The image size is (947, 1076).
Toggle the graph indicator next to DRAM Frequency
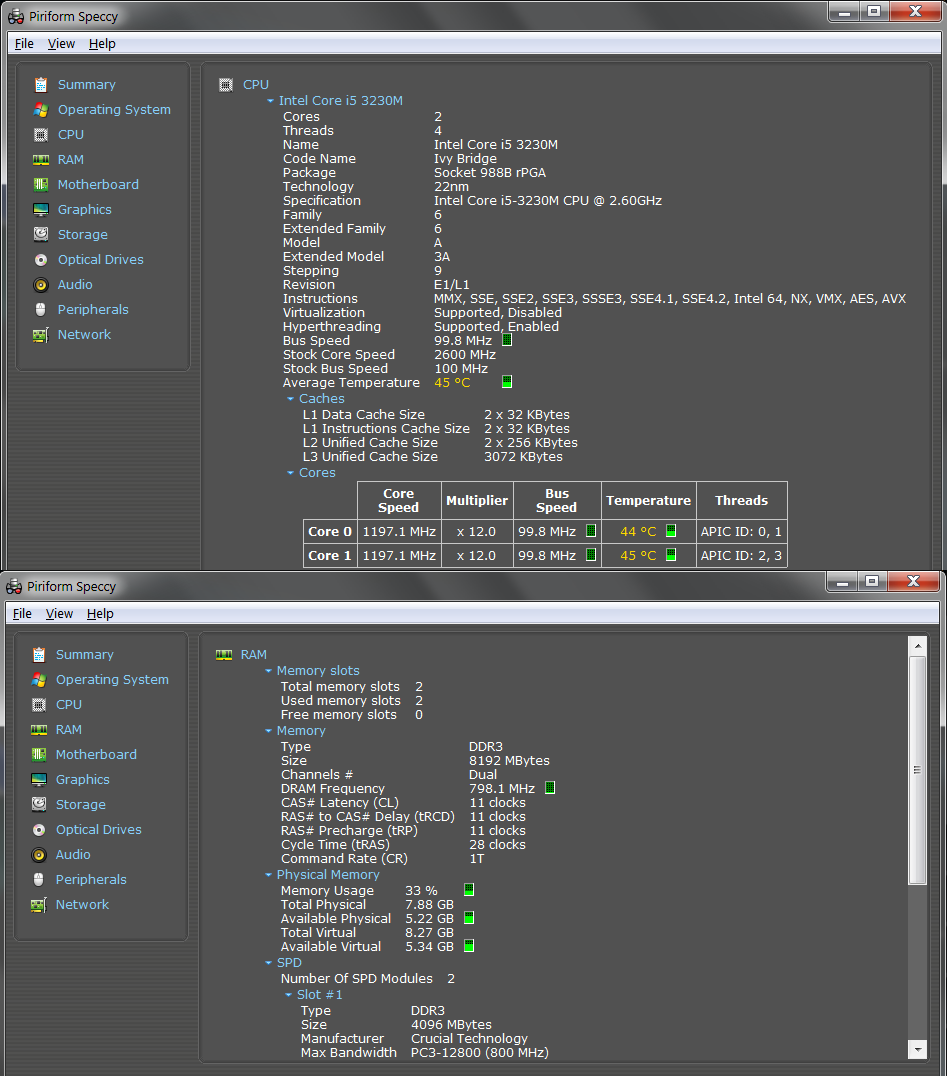click(x=549, y=788)
